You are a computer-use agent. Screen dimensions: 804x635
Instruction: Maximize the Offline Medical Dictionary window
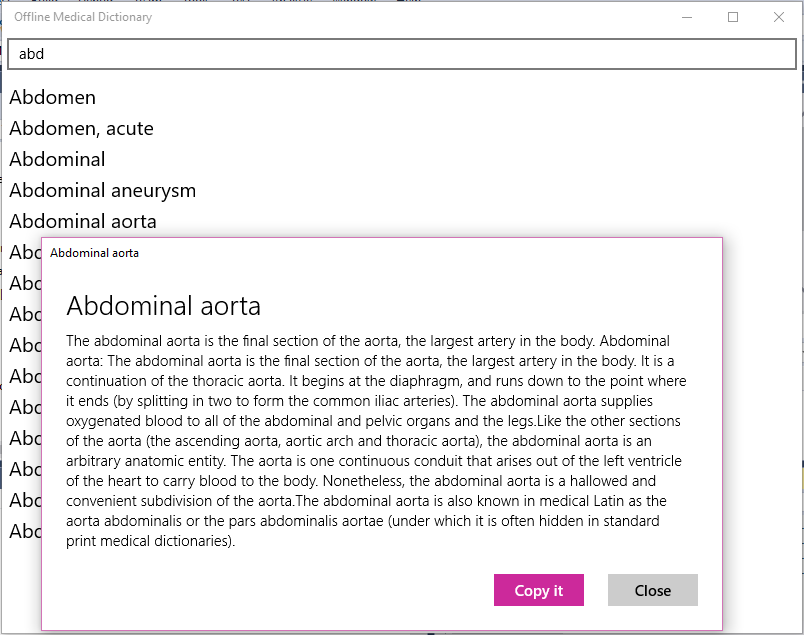[733, 18]
